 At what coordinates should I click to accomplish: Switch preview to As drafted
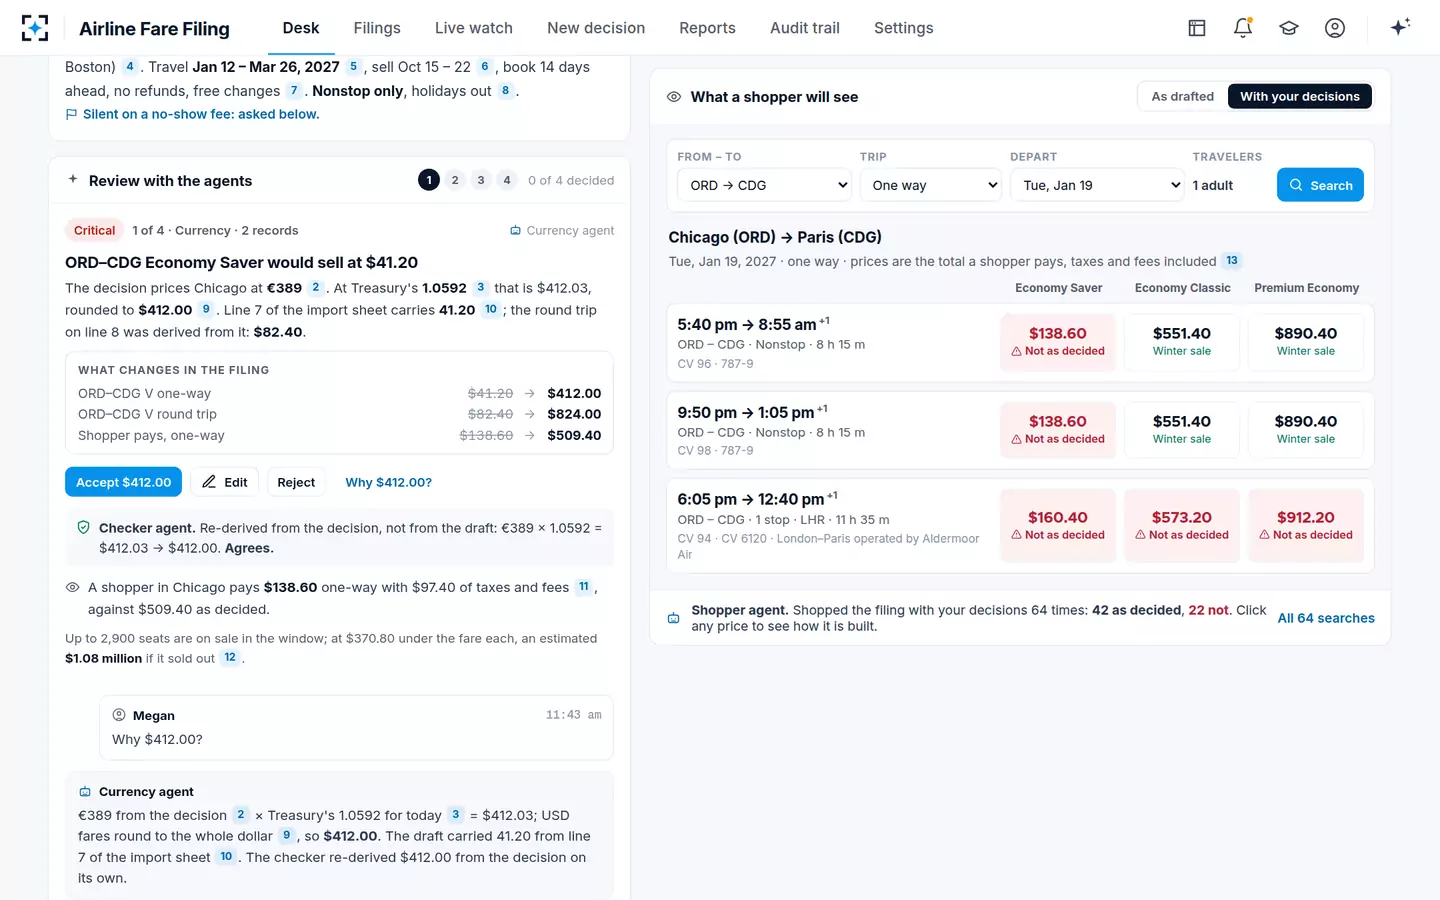pyautogui.click(x=1182, y=96)
